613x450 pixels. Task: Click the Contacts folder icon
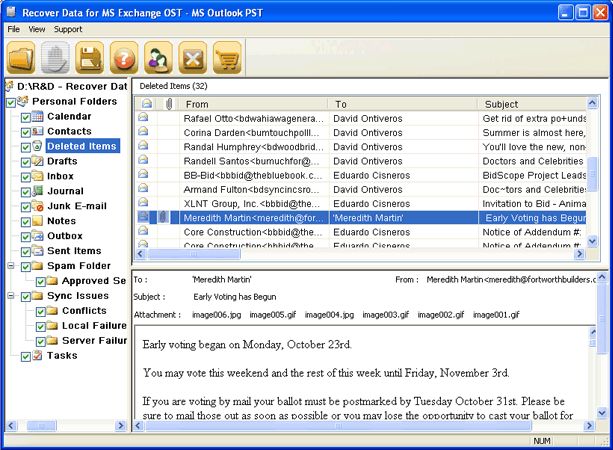tap(38, 131)
